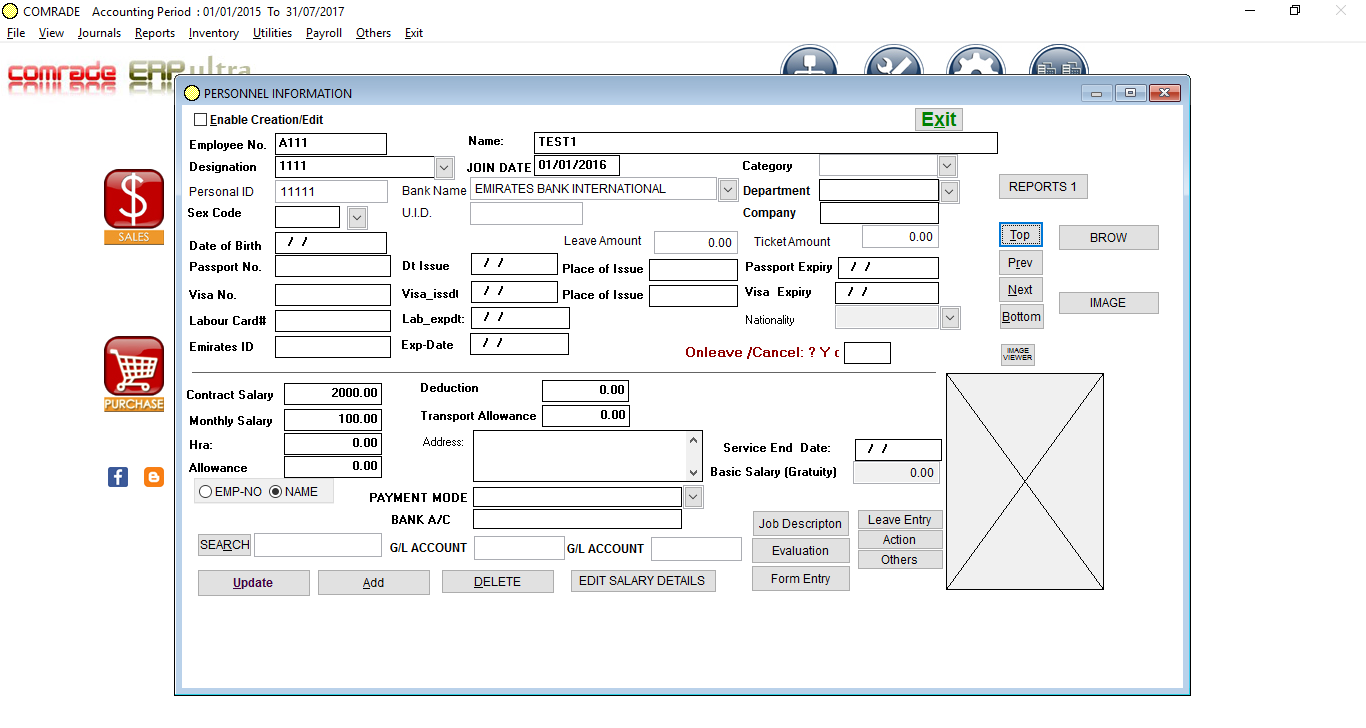The width and height of the screenshot is (1366, 728).
Task: Open the Inventory menu
Action: click(213, 33)
